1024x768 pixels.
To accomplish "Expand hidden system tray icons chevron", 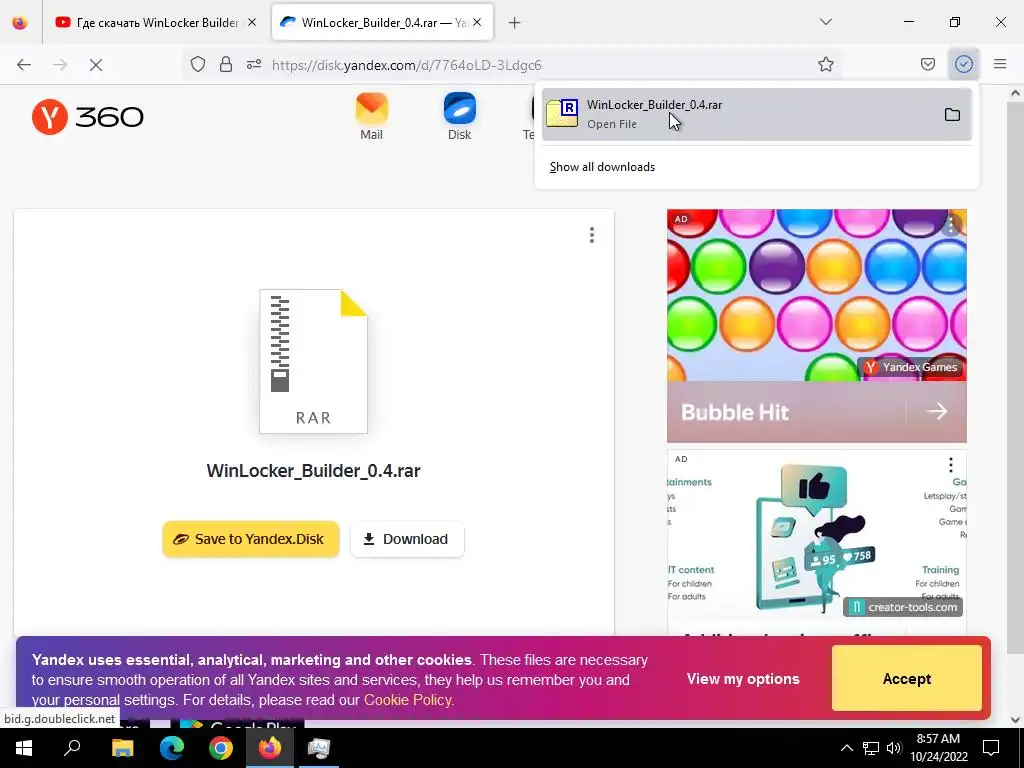I will tap(846, 748).
